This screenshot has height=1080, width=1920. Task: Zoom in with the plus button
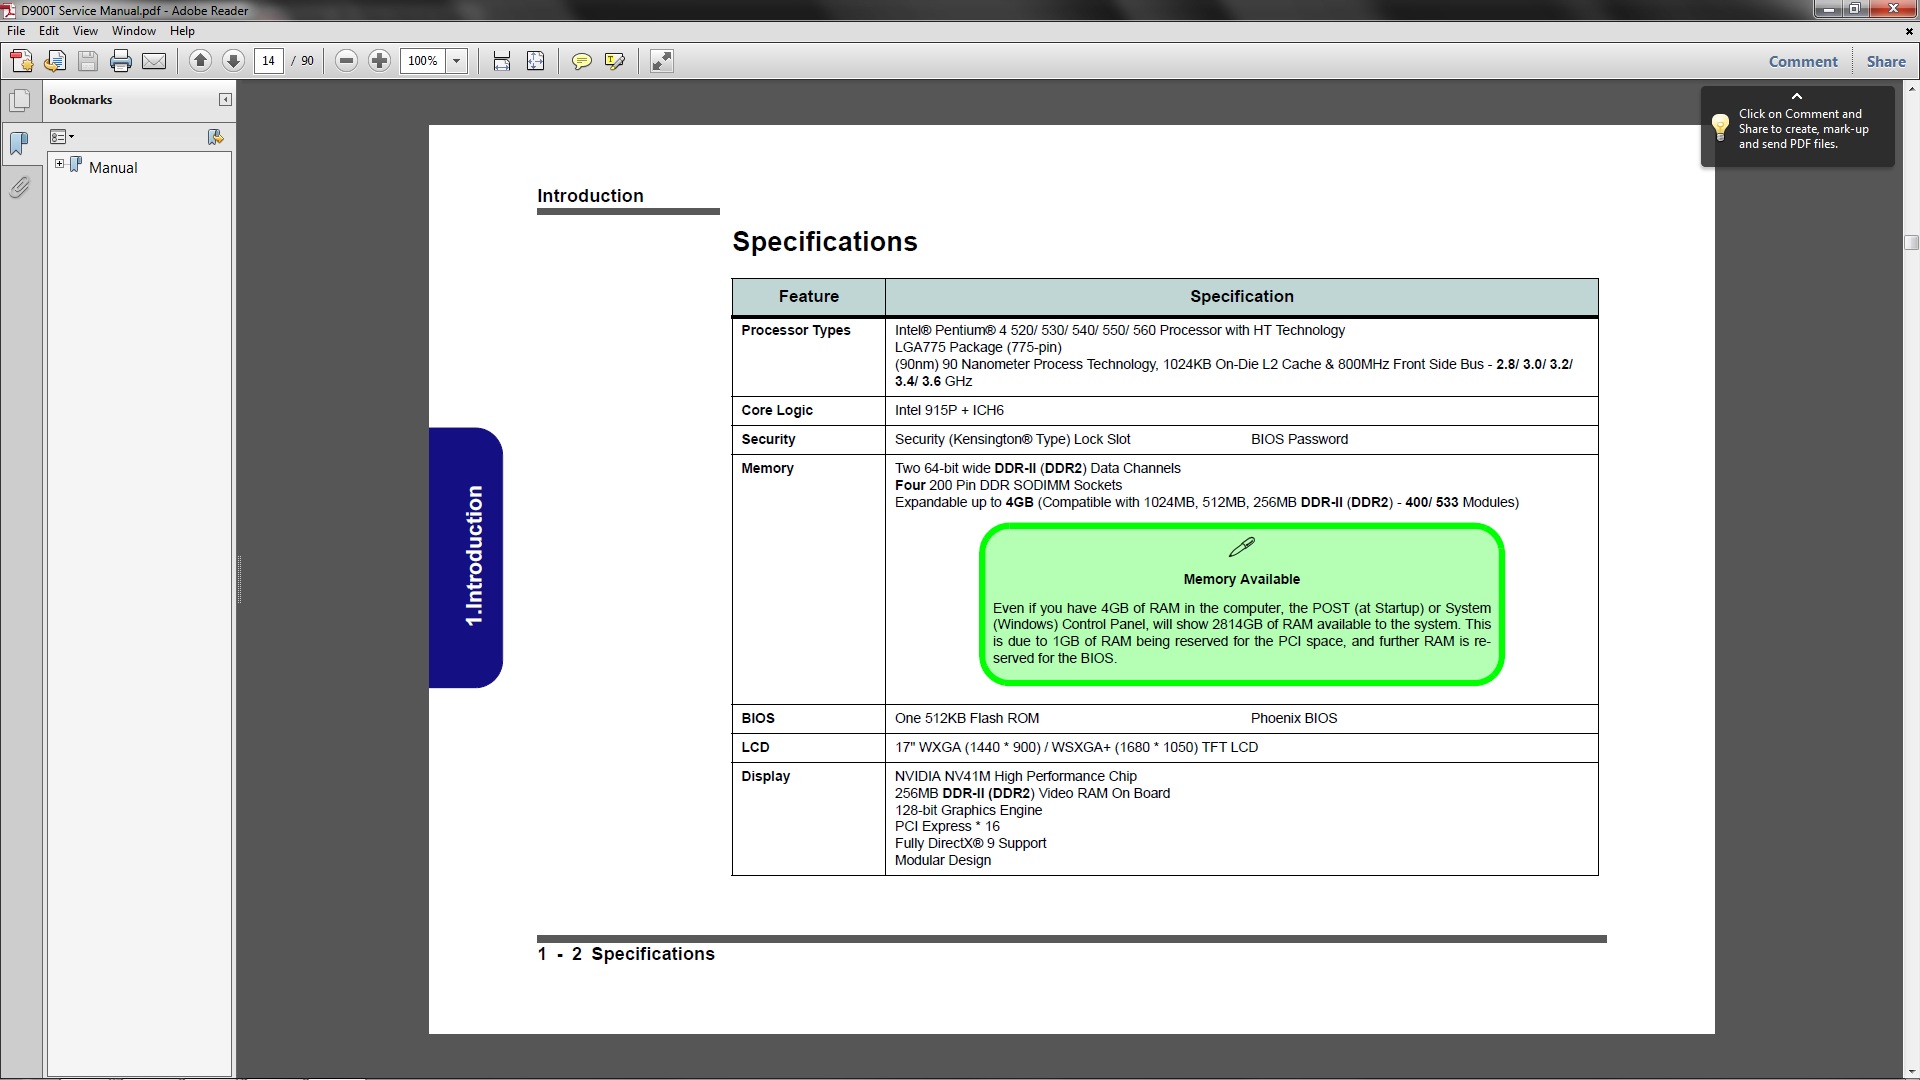(379, 61)
